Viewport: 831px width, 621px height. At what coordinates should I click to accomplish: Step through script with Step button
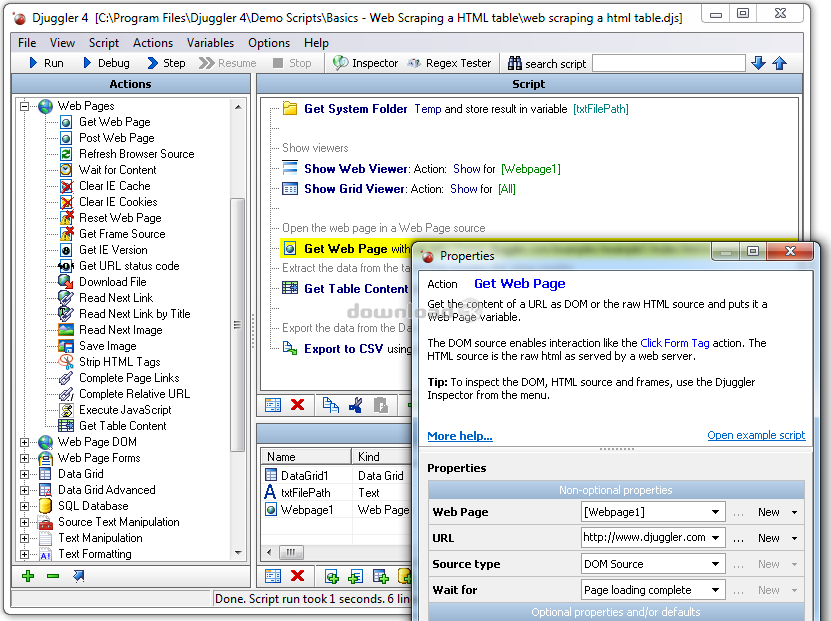coord(166,63)
